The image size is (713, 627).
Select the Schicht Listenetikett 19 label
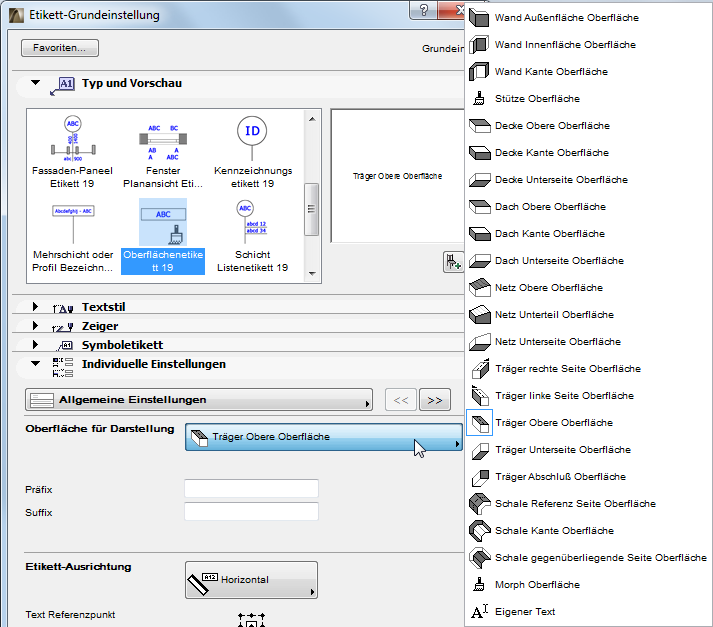[252, 237]
